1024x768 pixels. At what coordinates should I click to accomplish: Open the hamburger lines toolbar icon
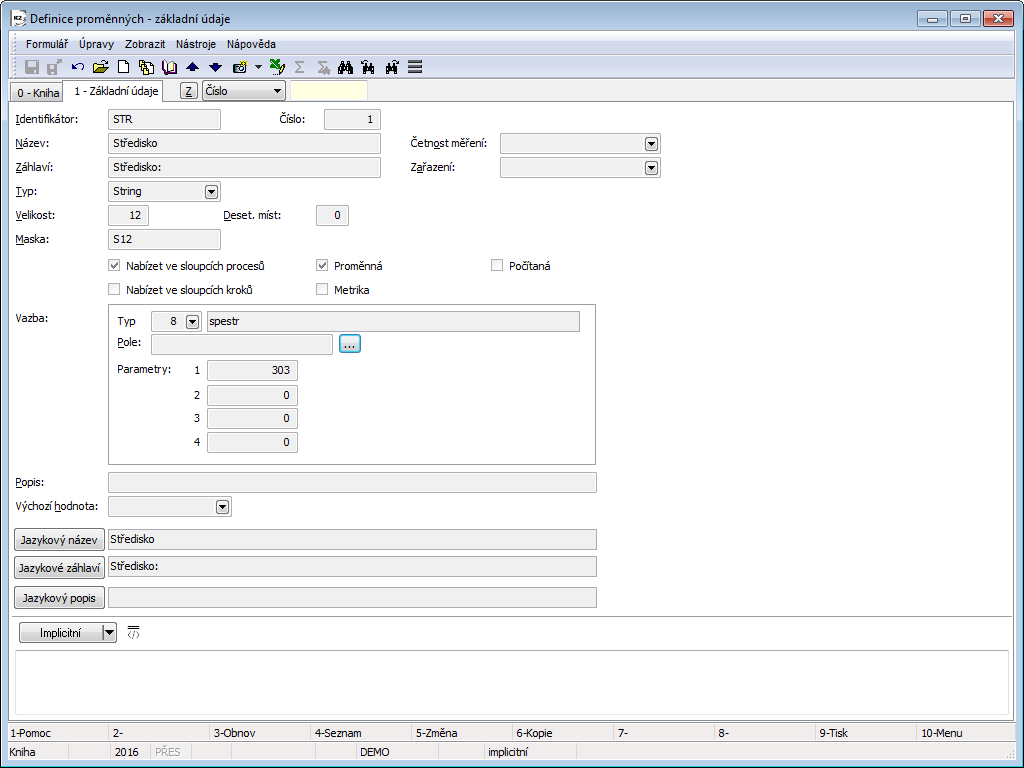[x=415, y=67]
